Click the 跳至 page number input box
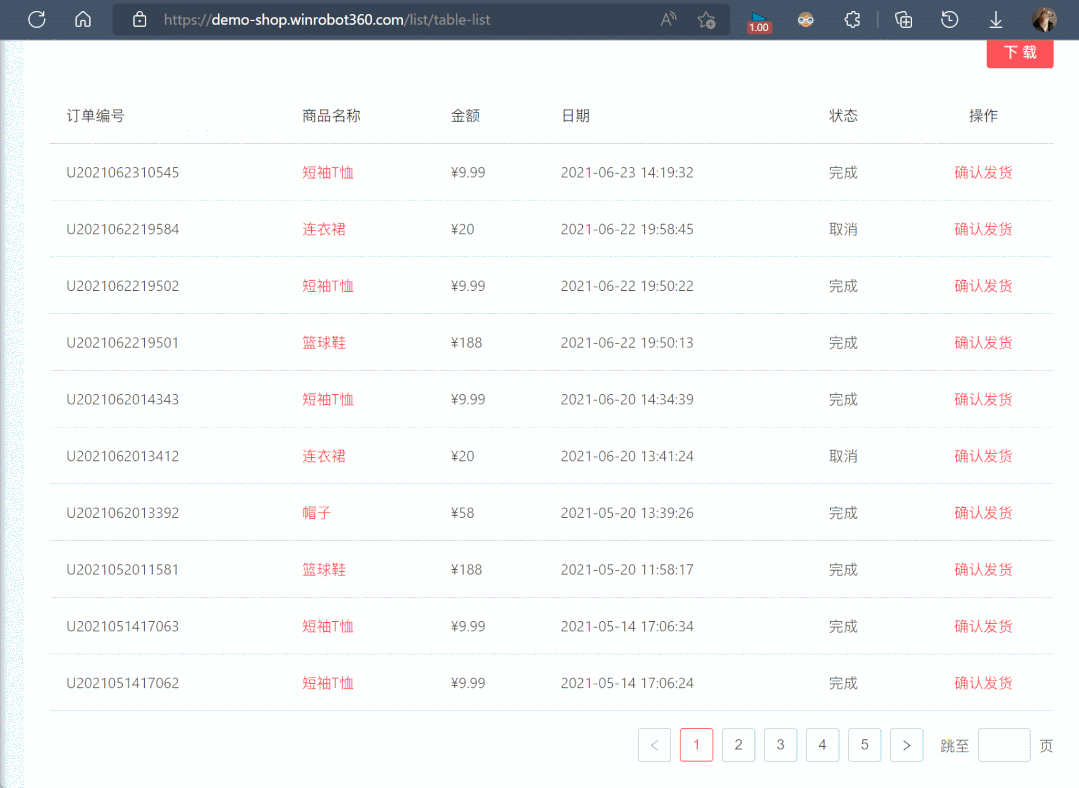 coord(1003,745)
